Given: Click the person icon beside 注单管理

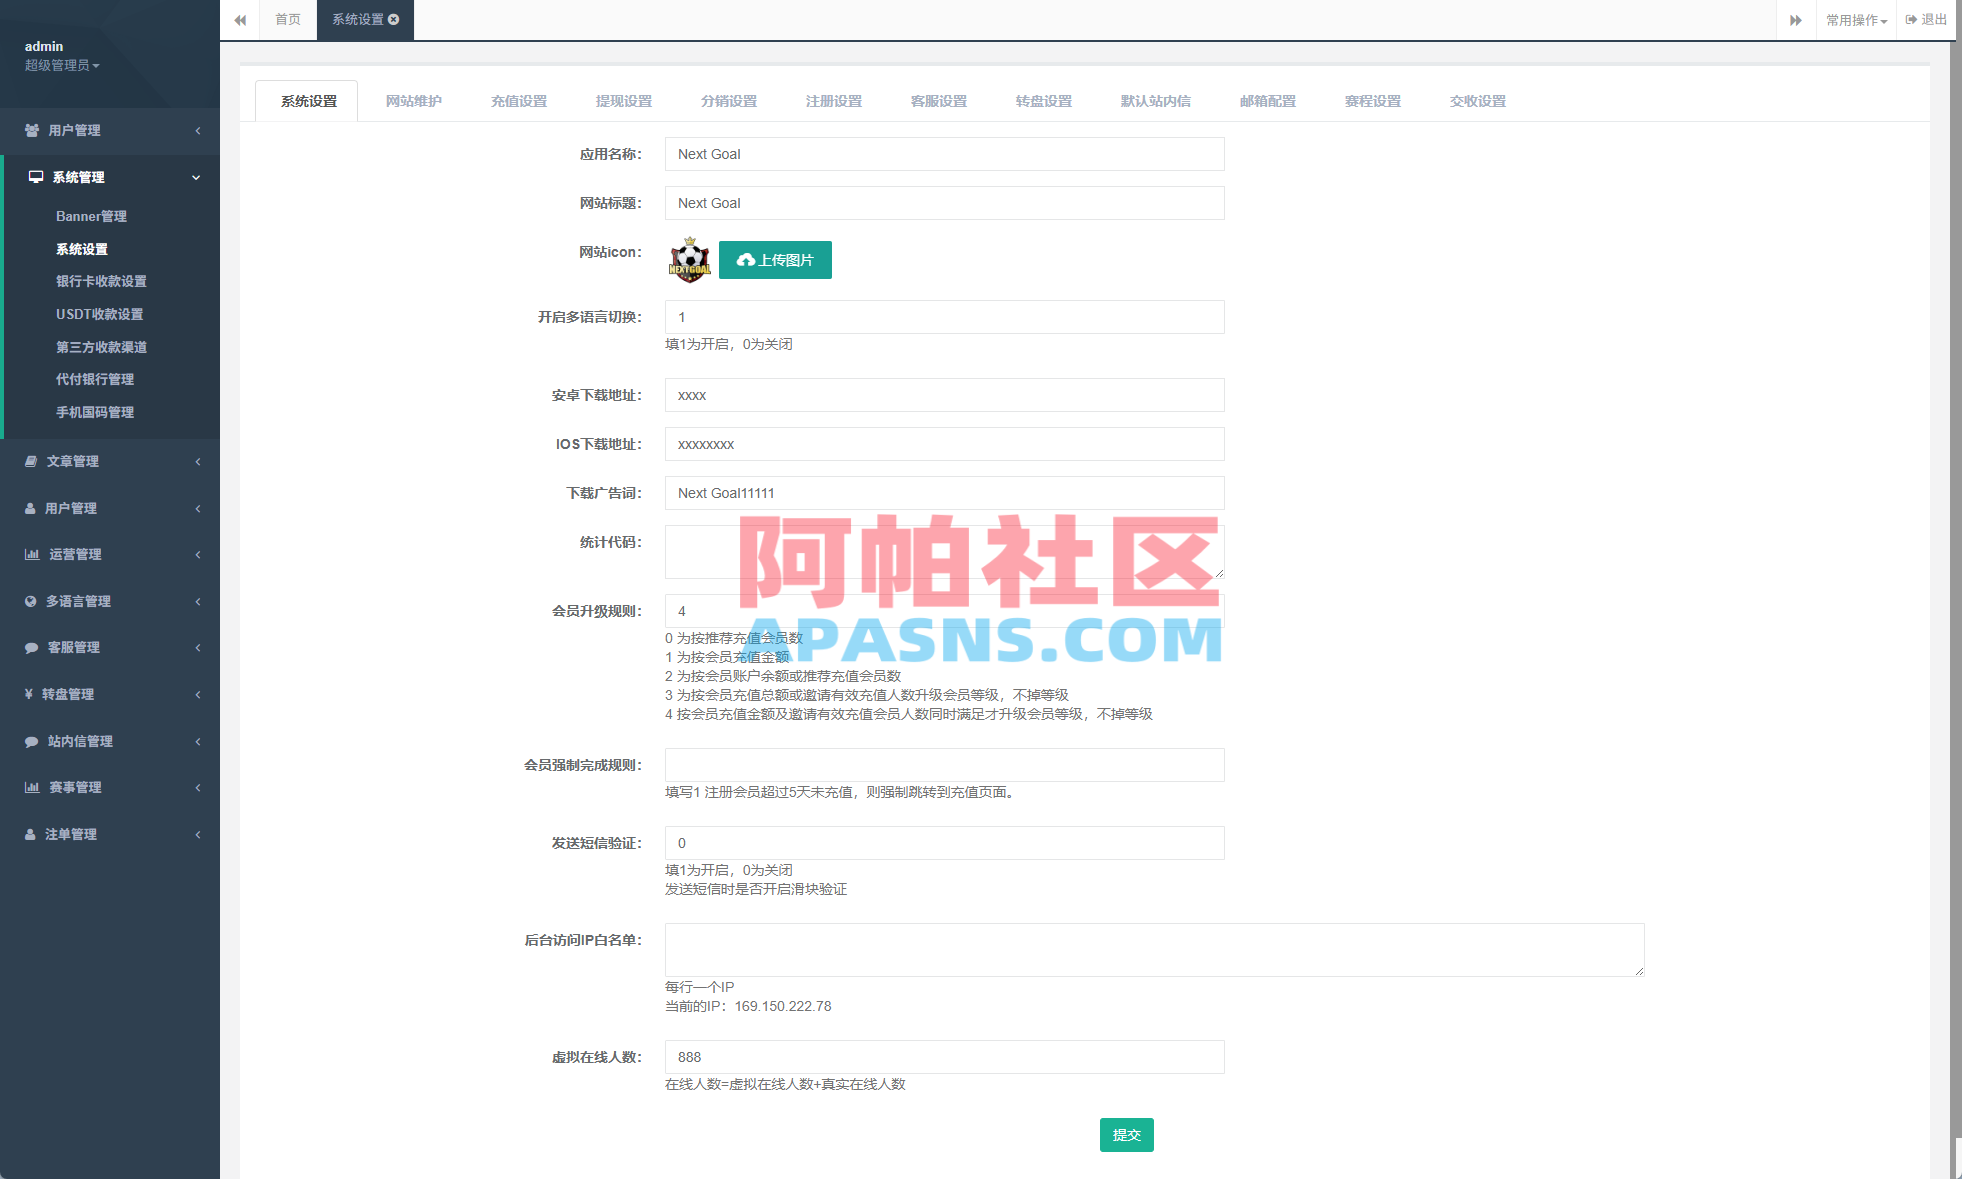Looking at the screenshot, I should pyautogui.click(x=30, y=834).
